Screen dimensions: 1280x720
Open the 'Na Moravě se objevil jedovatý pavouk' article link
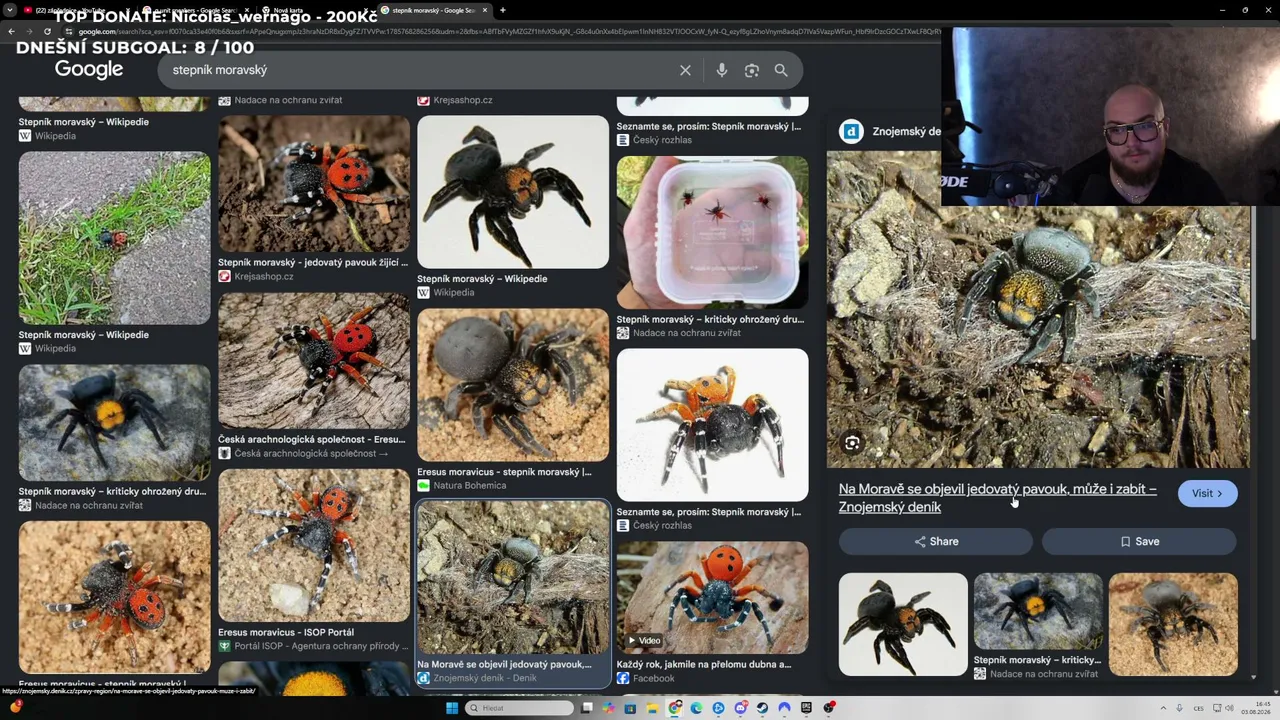pyautogui.click(x=998, y=498)
